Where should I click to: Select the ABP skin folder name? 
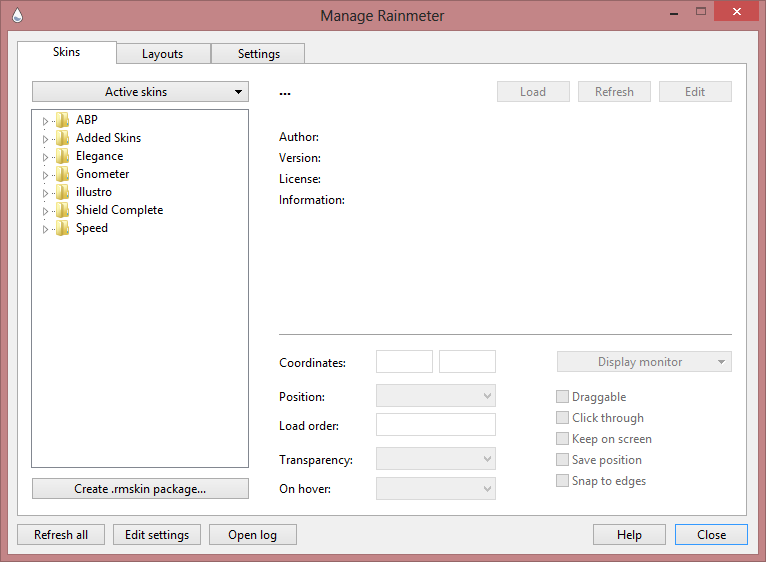pos(87,120)
